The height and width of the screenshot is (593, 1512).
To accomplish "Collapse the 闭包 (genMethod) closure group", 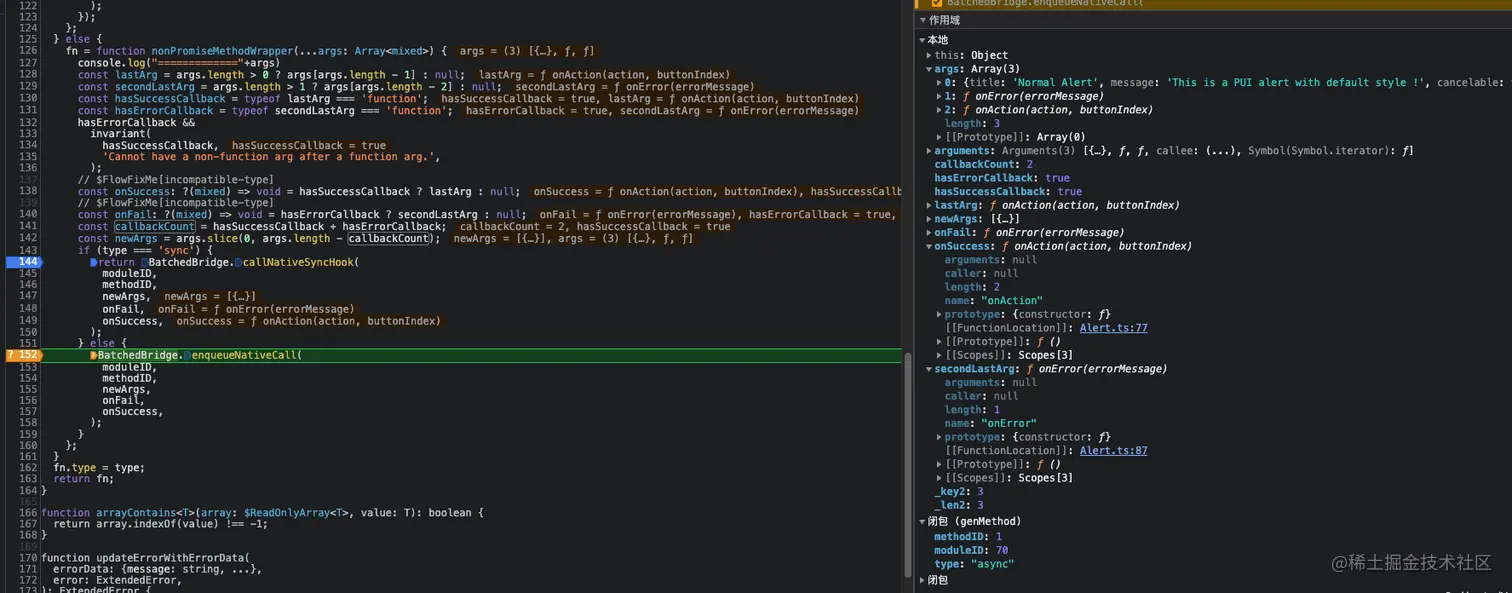I will pos(923,521).
